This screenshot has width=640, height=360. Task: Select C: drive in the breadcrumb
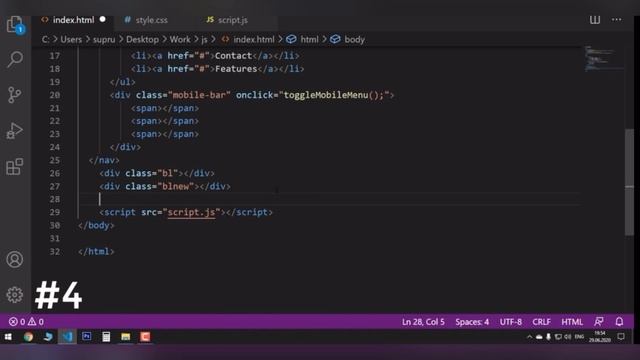pos(46,40)
